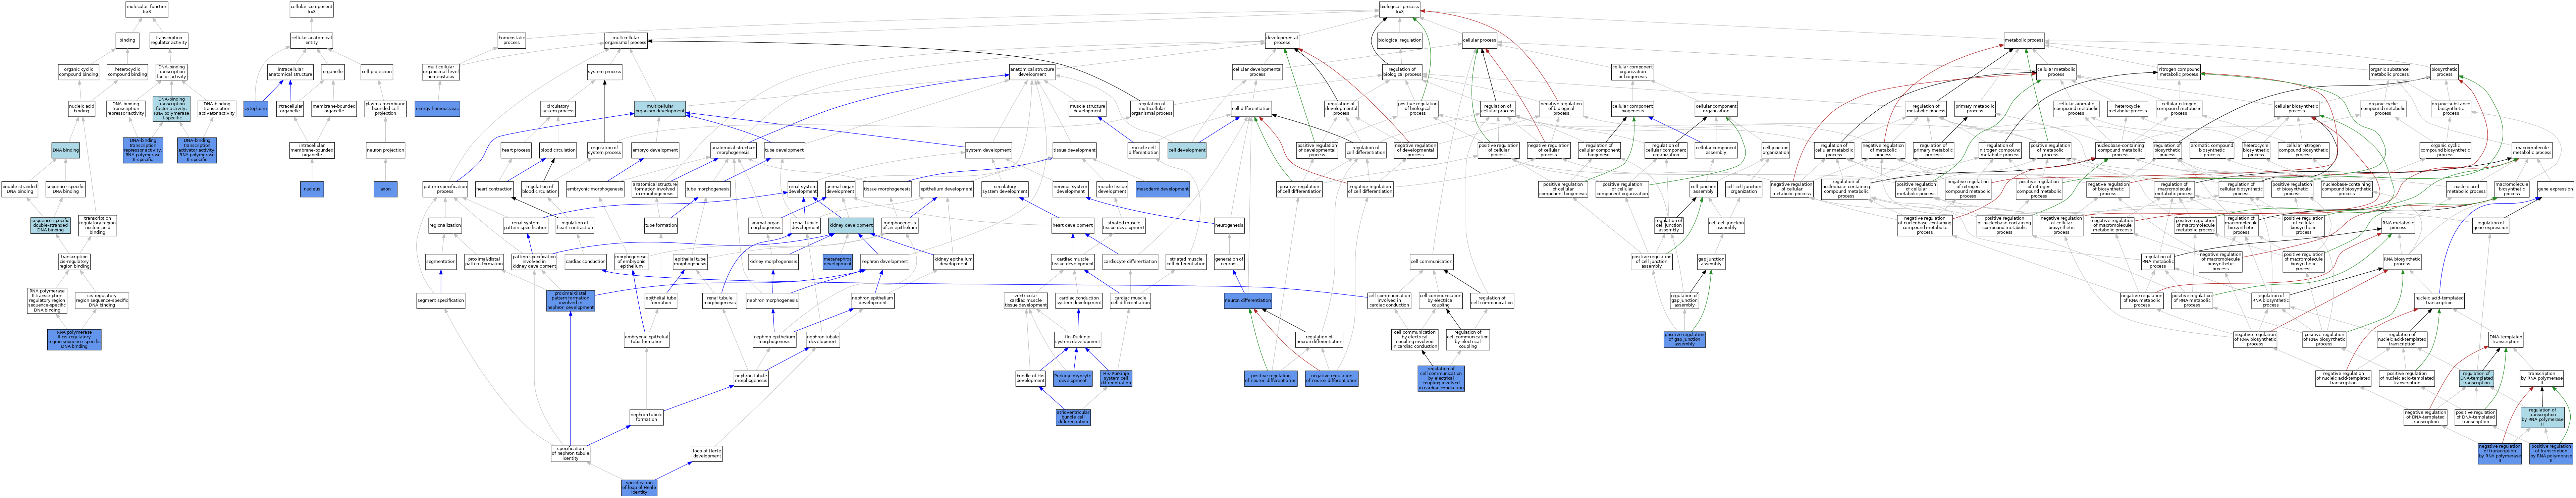Screen dimensions: 2576x498
Task: Click the cardiocyte differentiation node
Action: click(1130, 262)
